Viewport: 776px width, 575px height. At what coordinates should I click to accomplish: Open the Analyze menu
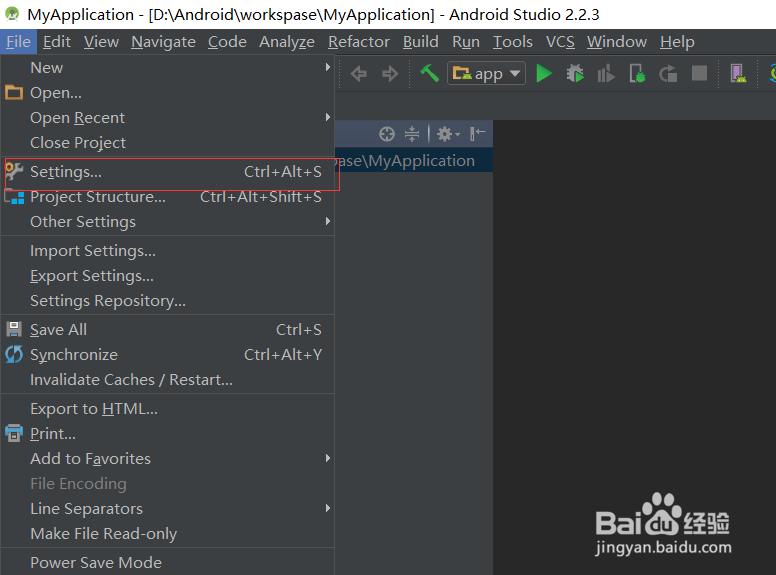(x=287, y=42)
